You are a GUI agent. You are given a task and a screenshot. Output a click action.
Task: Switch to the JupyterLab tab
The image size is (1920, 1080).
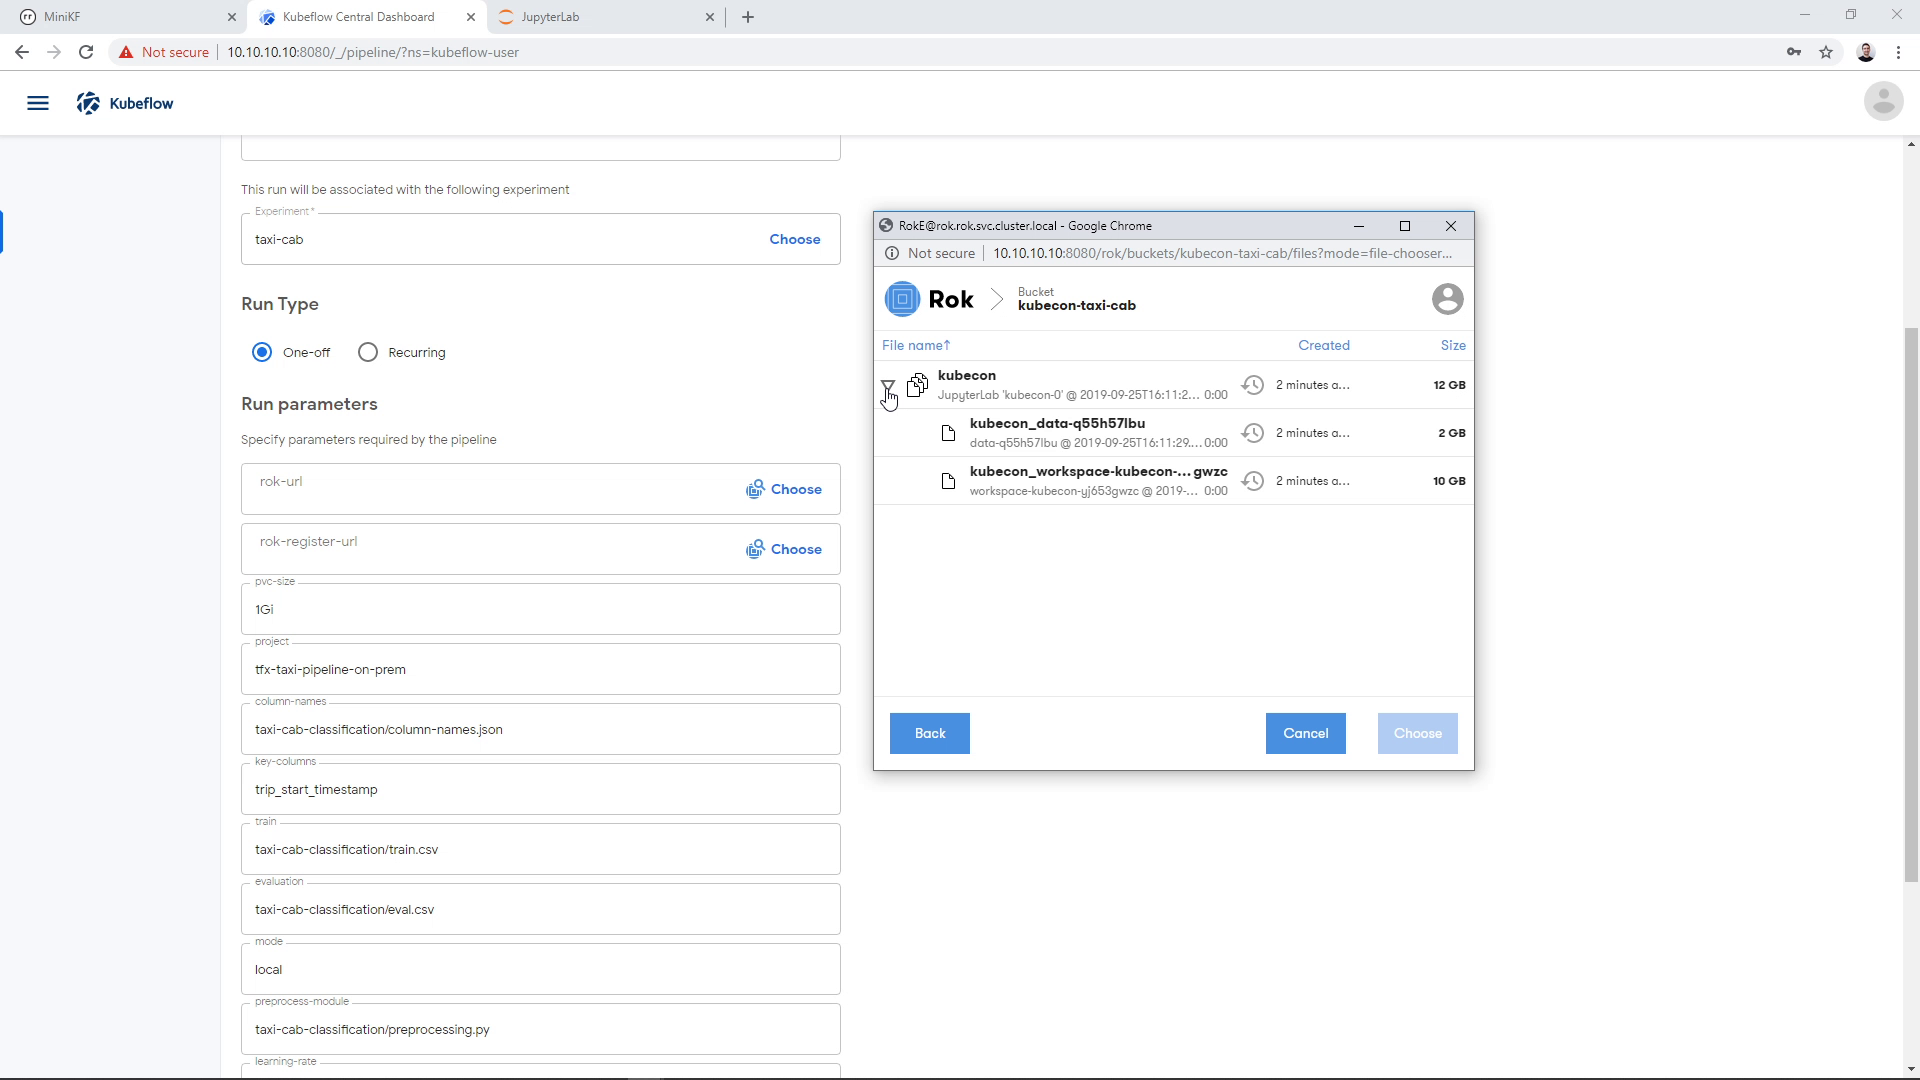(x=606, y=17)
